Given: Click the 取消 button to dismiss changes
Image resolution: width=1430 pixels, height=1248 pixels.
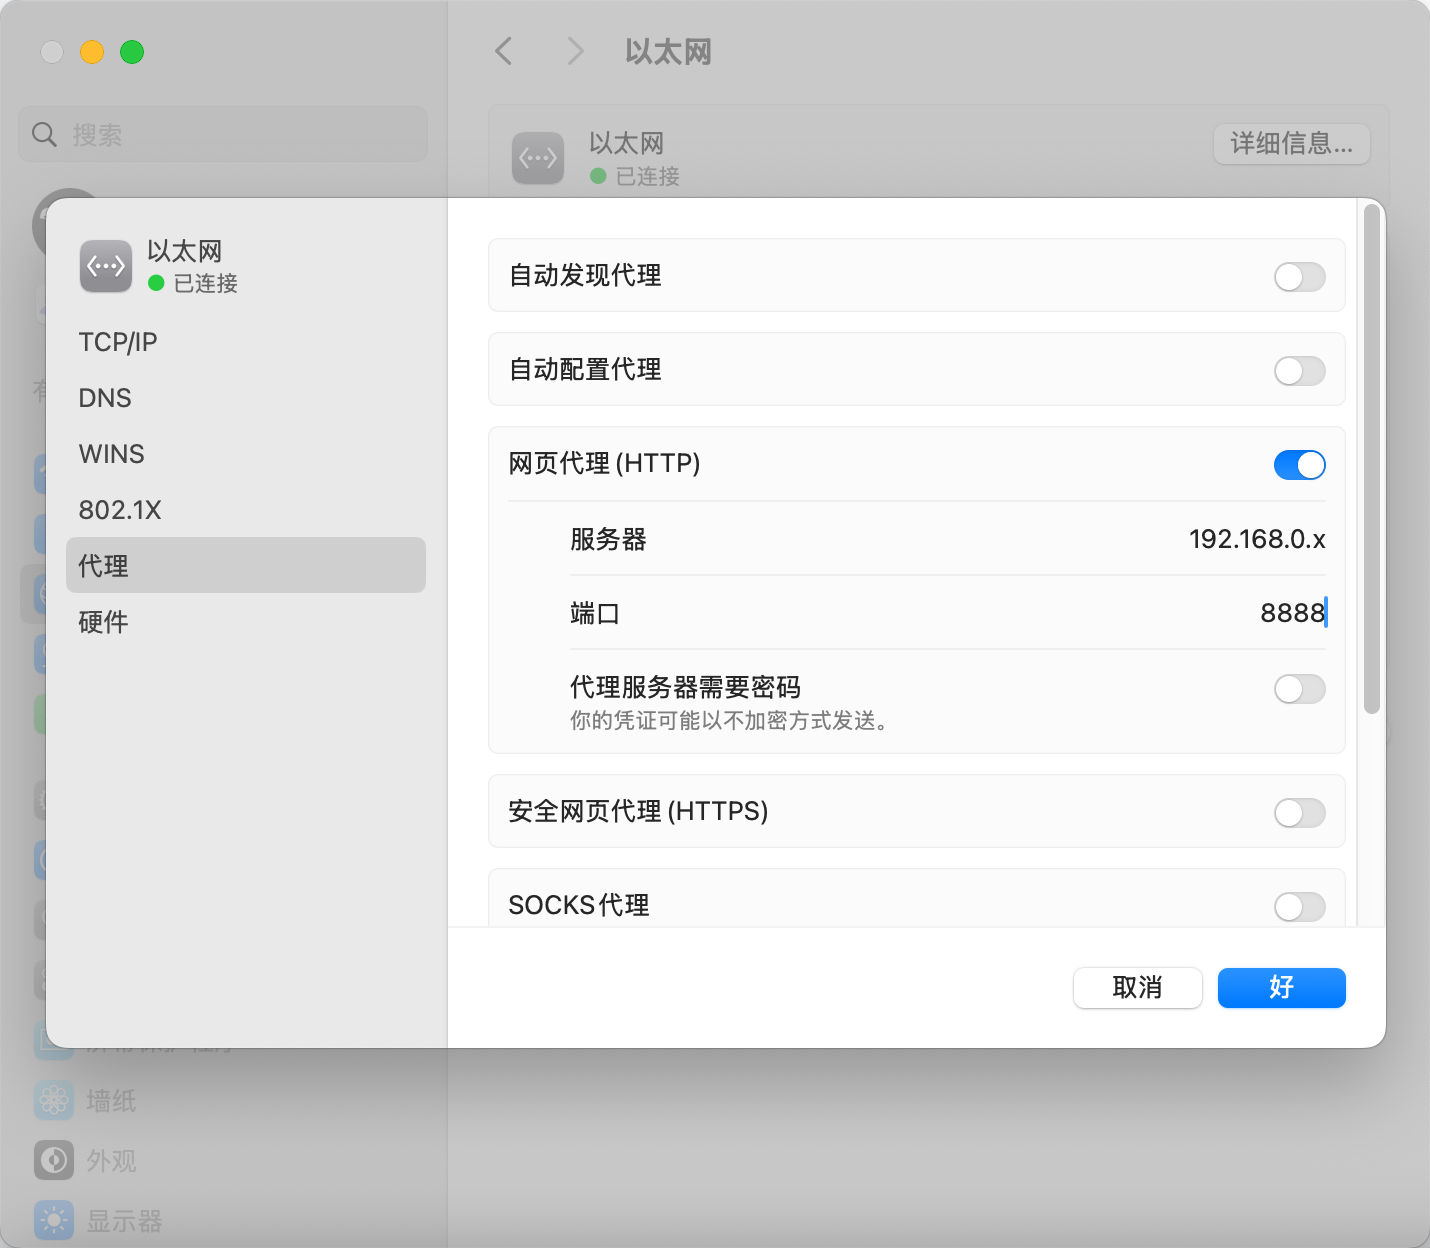Looking at the screenshot, I should coord(1137,988).
